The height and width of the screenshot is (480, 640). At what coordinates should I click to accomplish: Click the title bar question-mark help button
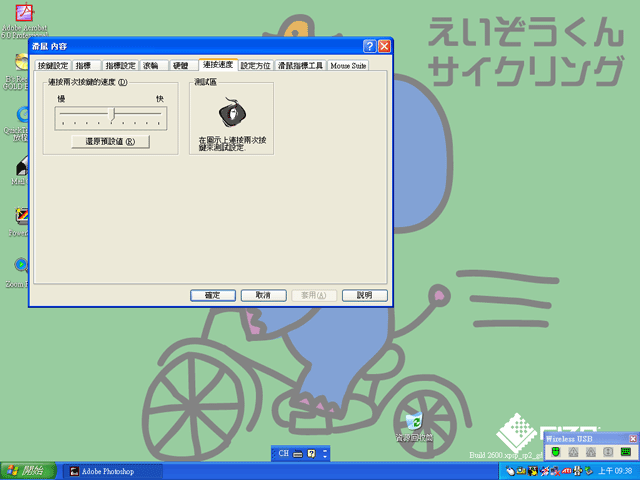[369, 46]
